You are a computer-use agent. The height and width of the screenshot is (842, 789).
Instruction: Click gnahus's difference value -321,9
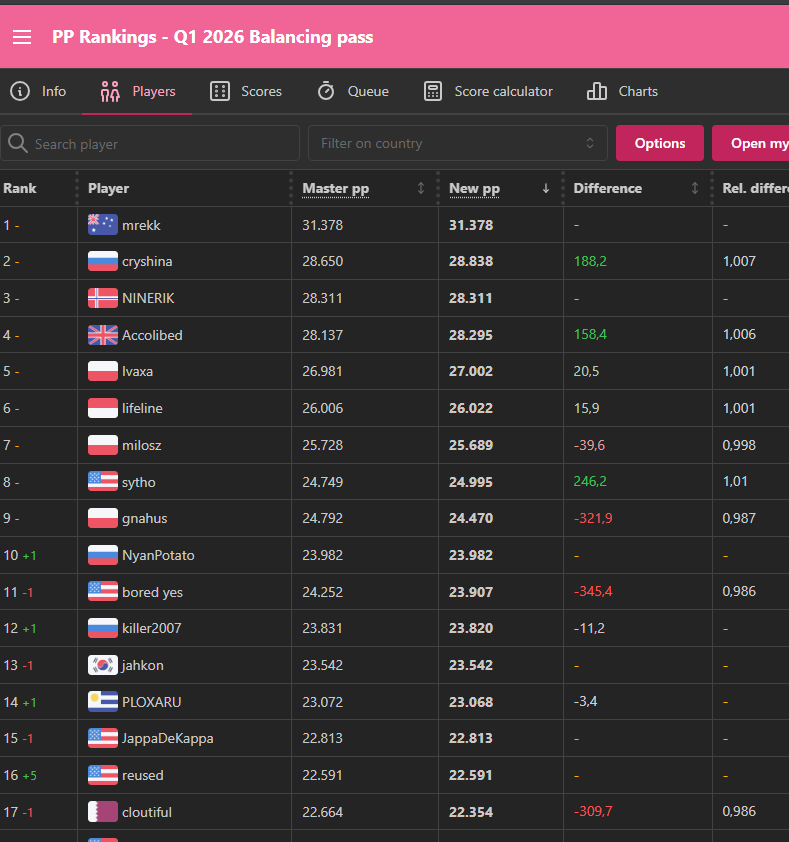pos(593,518)
